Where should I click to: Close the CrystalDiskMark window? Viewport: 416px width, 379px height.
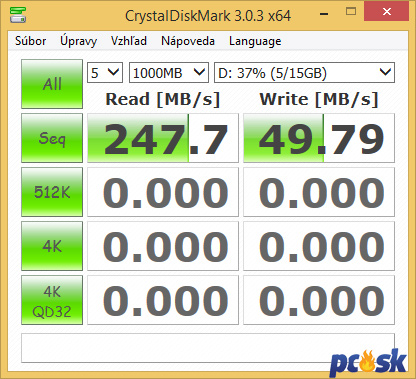[x=387, y=12]
